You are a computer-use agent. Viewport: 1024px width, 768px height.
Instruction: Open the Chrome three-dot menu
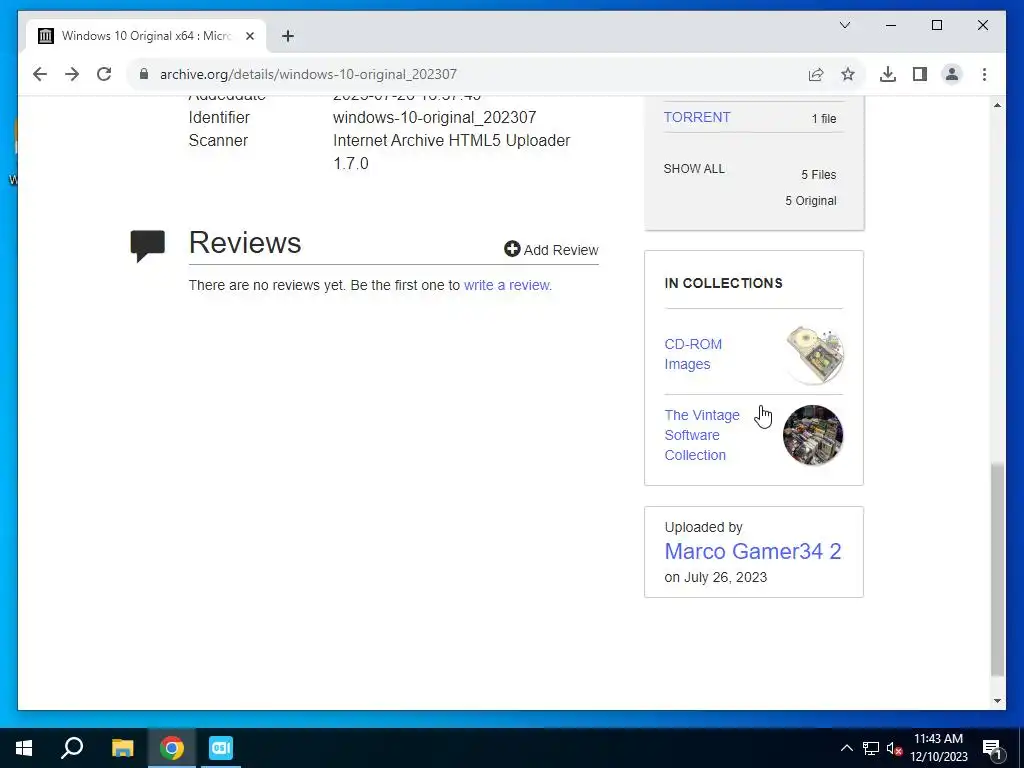click(984, 74)
